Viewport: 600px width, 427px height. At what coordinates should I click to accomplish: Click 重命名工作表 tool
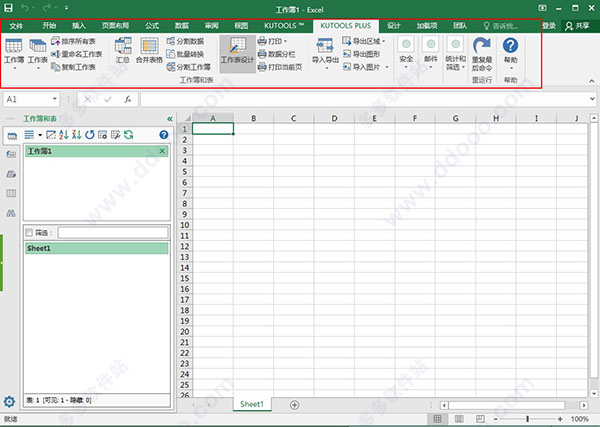tap(77, 54)
